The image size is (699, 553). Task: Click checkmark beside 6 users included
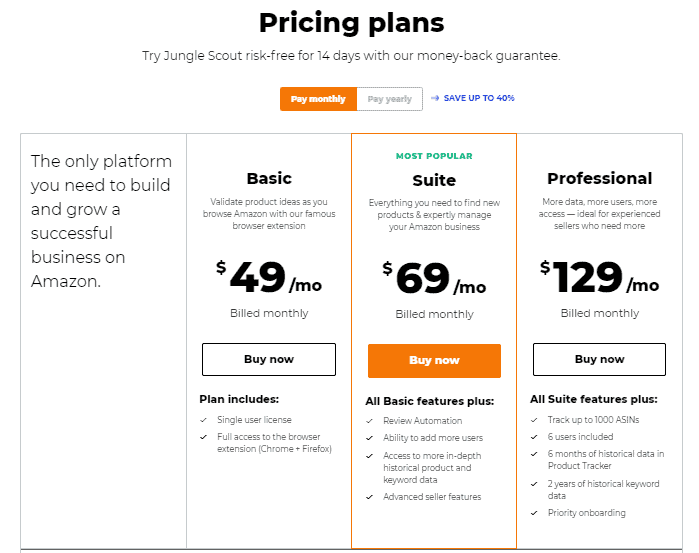coord(534,437)
